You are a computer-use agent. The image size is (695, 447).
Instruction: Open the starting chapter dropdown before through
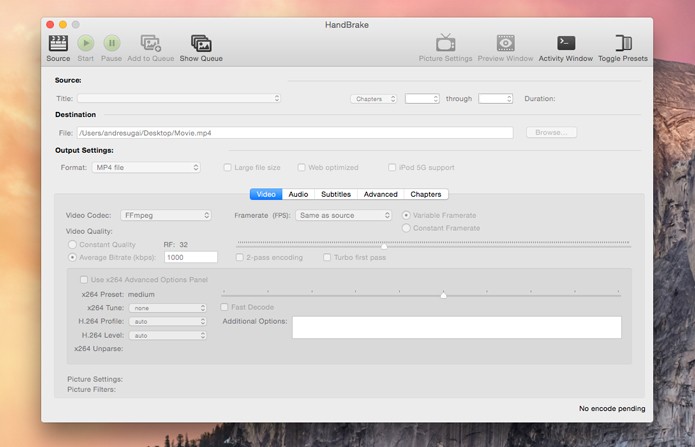[x=422, y=98]
